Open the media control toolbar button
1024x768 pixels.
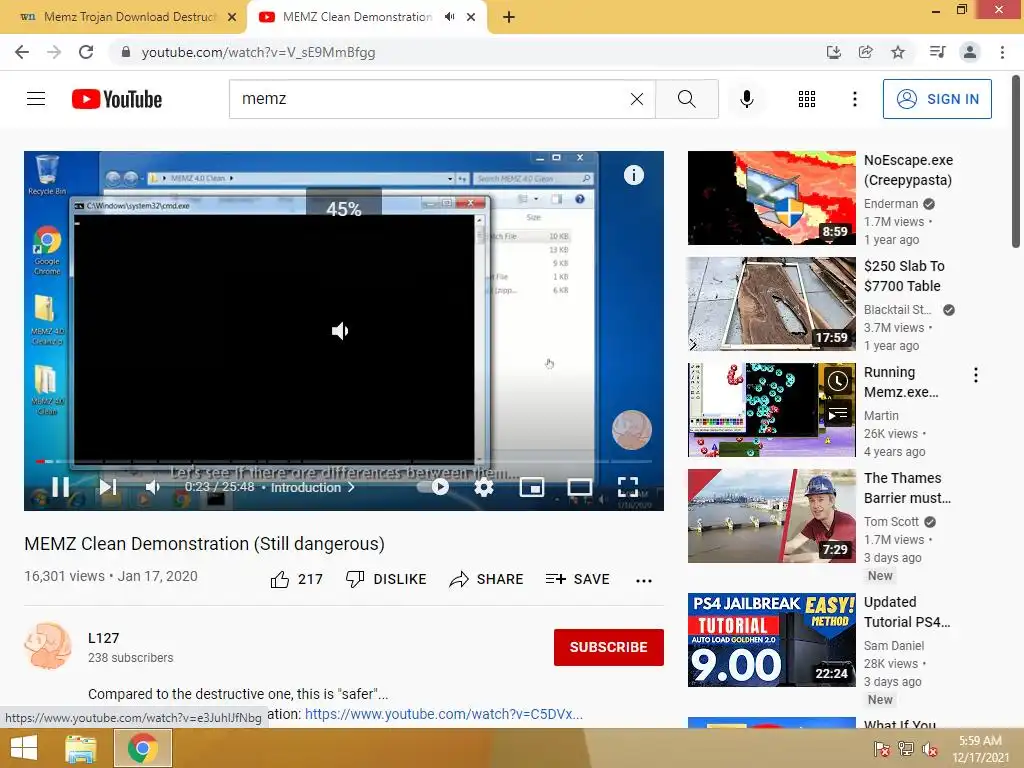click(x=938, y=52)
